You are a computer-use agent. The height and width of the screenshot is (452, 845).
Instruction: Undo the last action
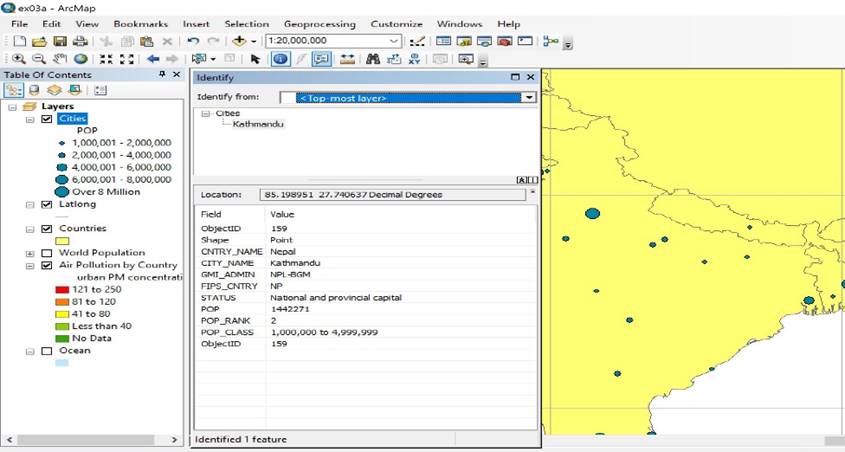click(x=193, y=41)
